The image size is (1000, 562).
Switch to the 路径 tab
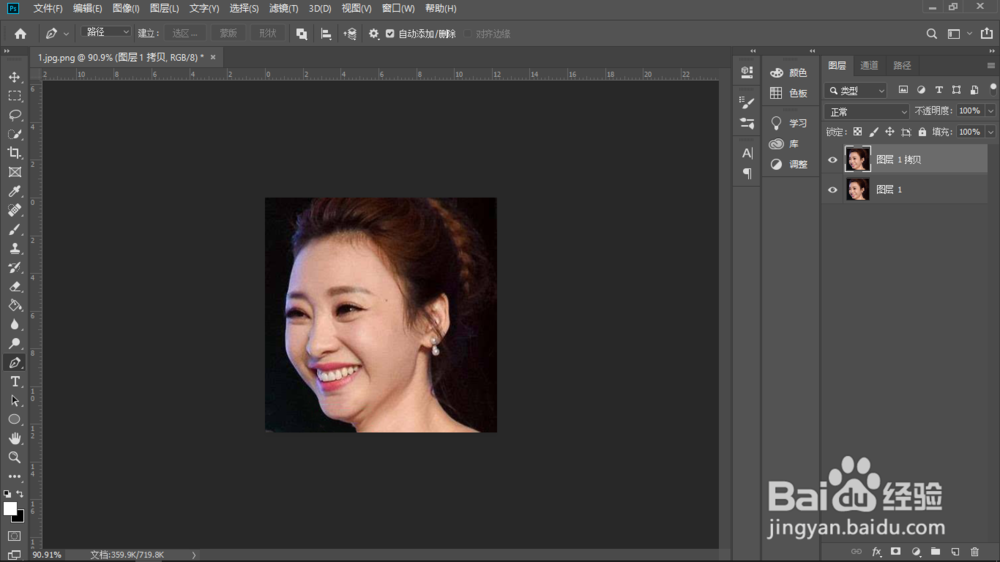[902, 65]
